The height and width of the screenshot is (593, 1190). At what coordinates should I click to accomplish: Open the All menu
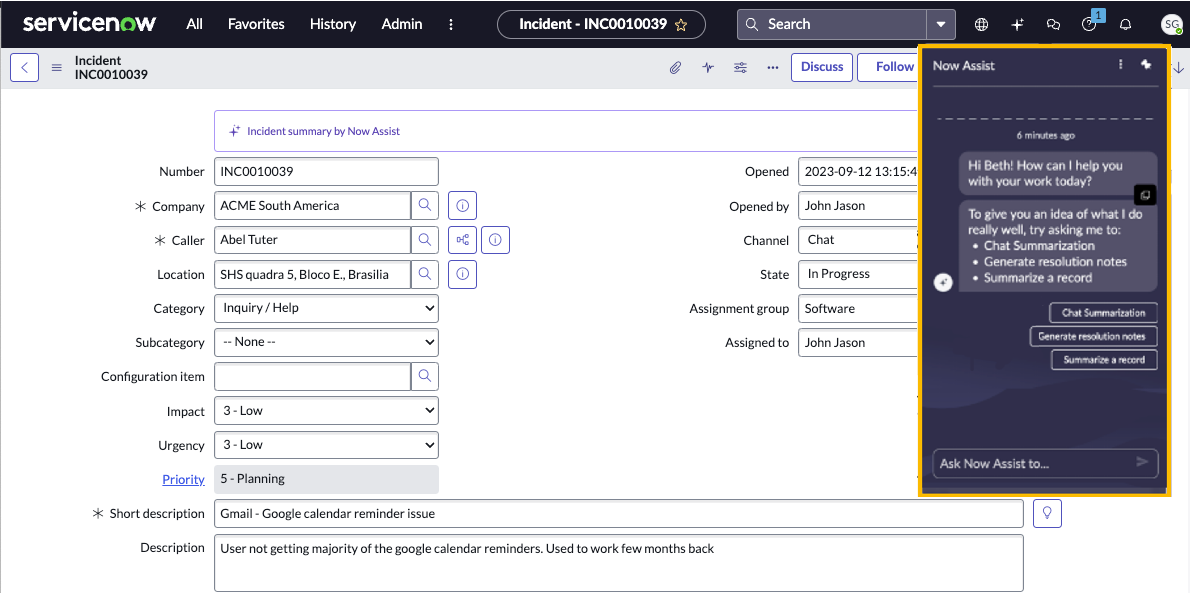(195, 24)
